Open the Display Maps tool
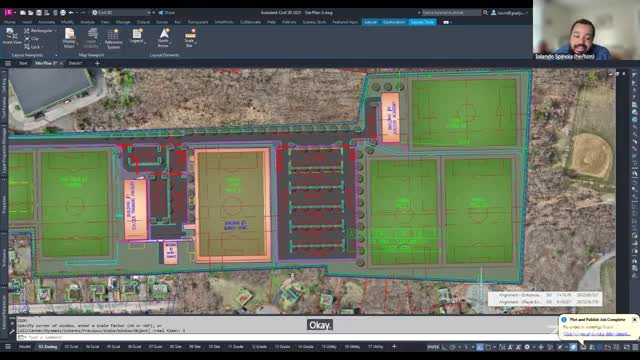The width and height of the screenshot is (640, 360). pos(69,38)
